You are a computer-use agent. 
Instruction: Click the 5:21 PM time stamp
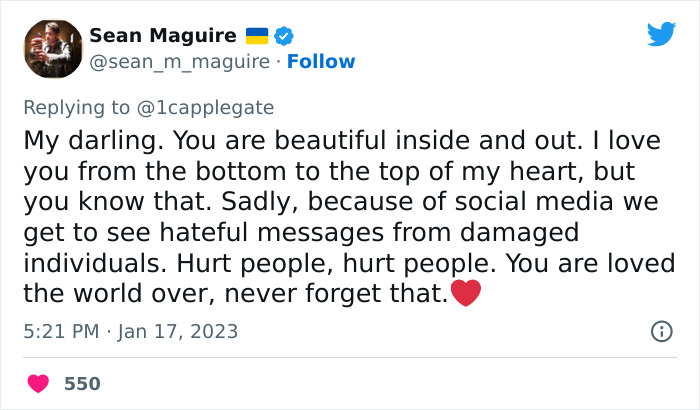point(60,331)
